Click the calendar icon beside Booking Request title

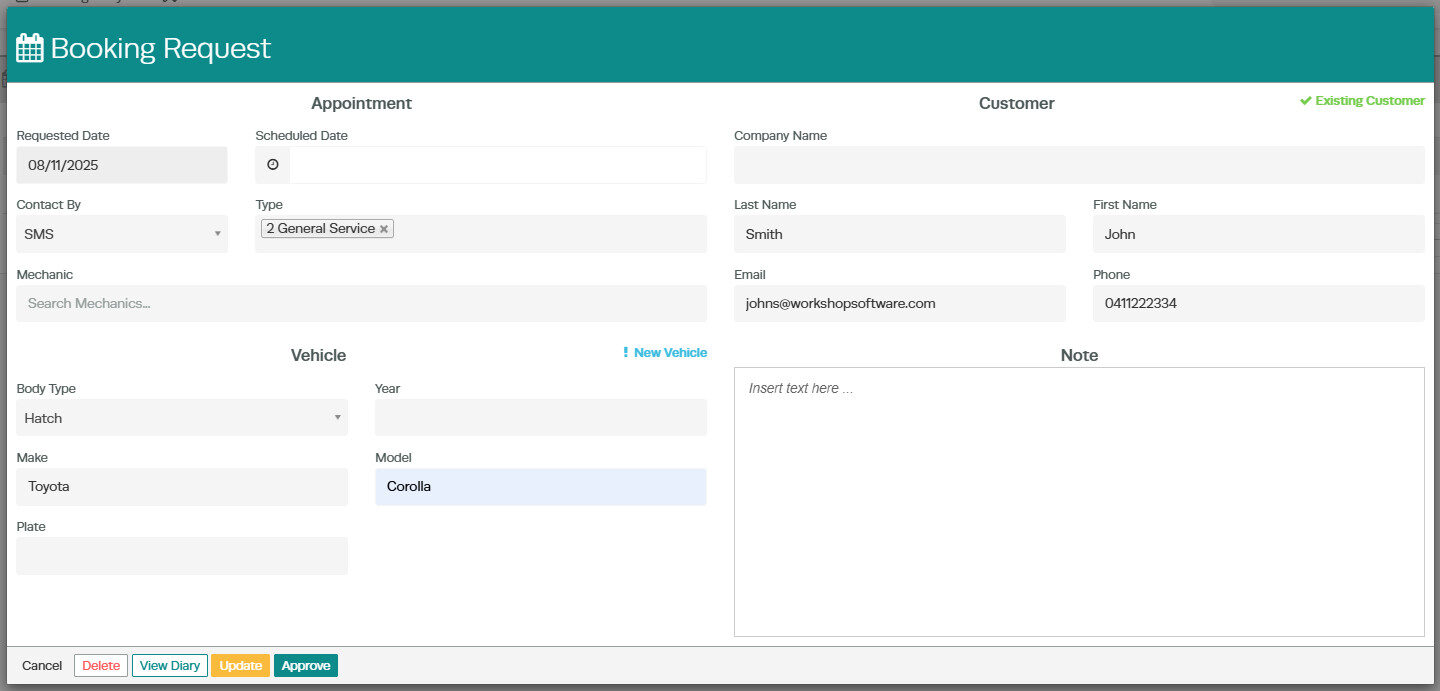[x=30, y=48]
